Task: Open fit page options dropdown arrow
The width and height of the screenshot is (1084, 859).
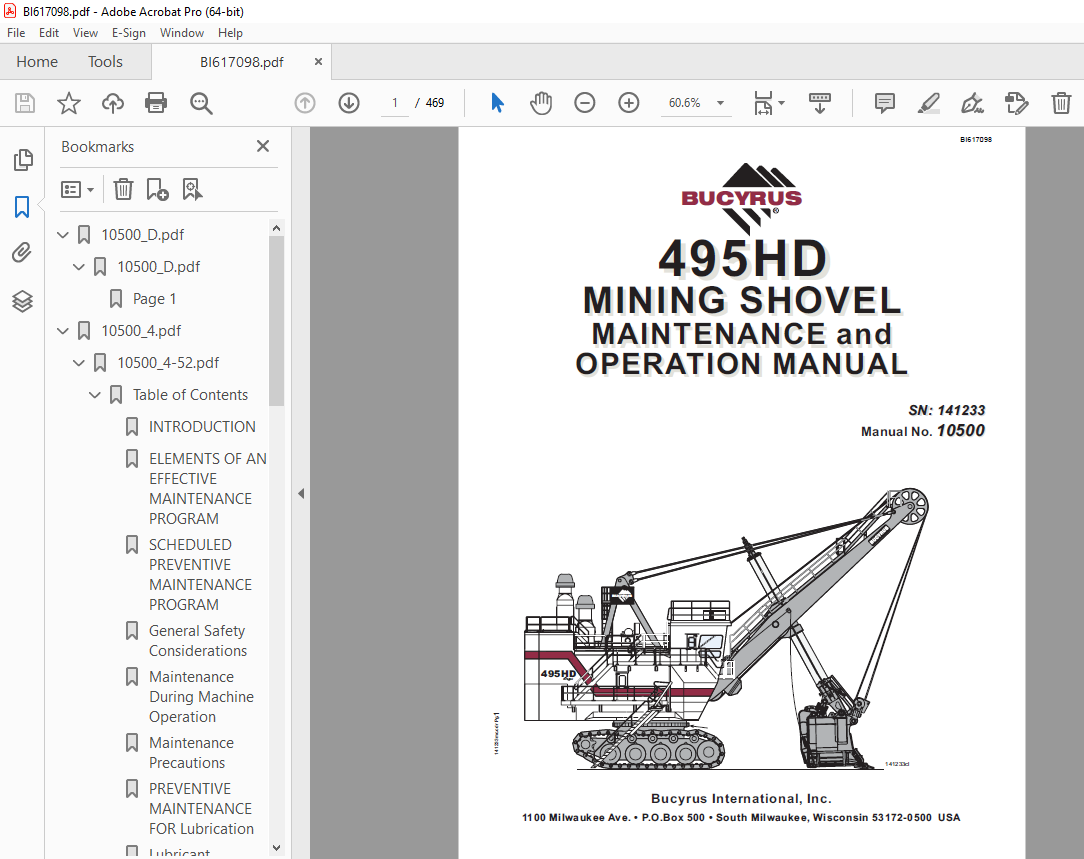Action: coord(782,103)
